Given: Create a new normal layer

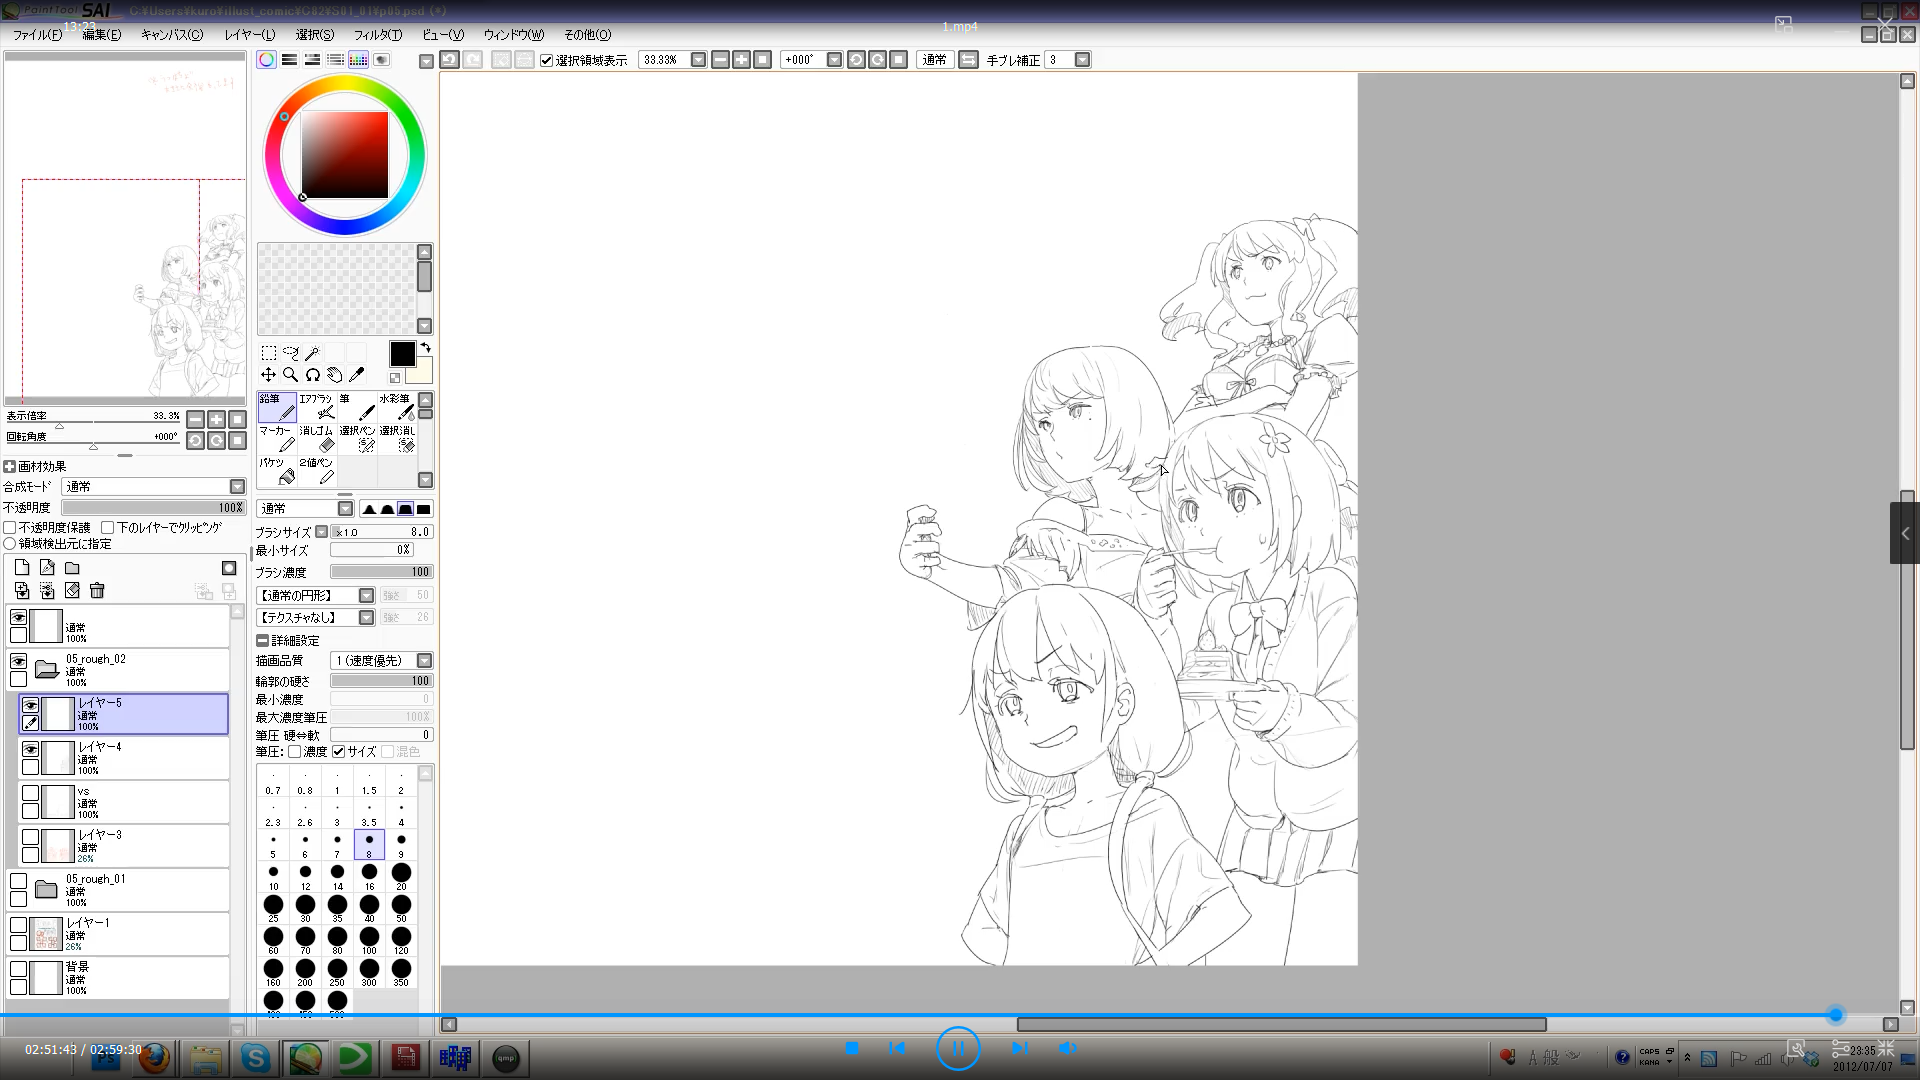Looking at the screenshot, I should [x=22, y=568].
